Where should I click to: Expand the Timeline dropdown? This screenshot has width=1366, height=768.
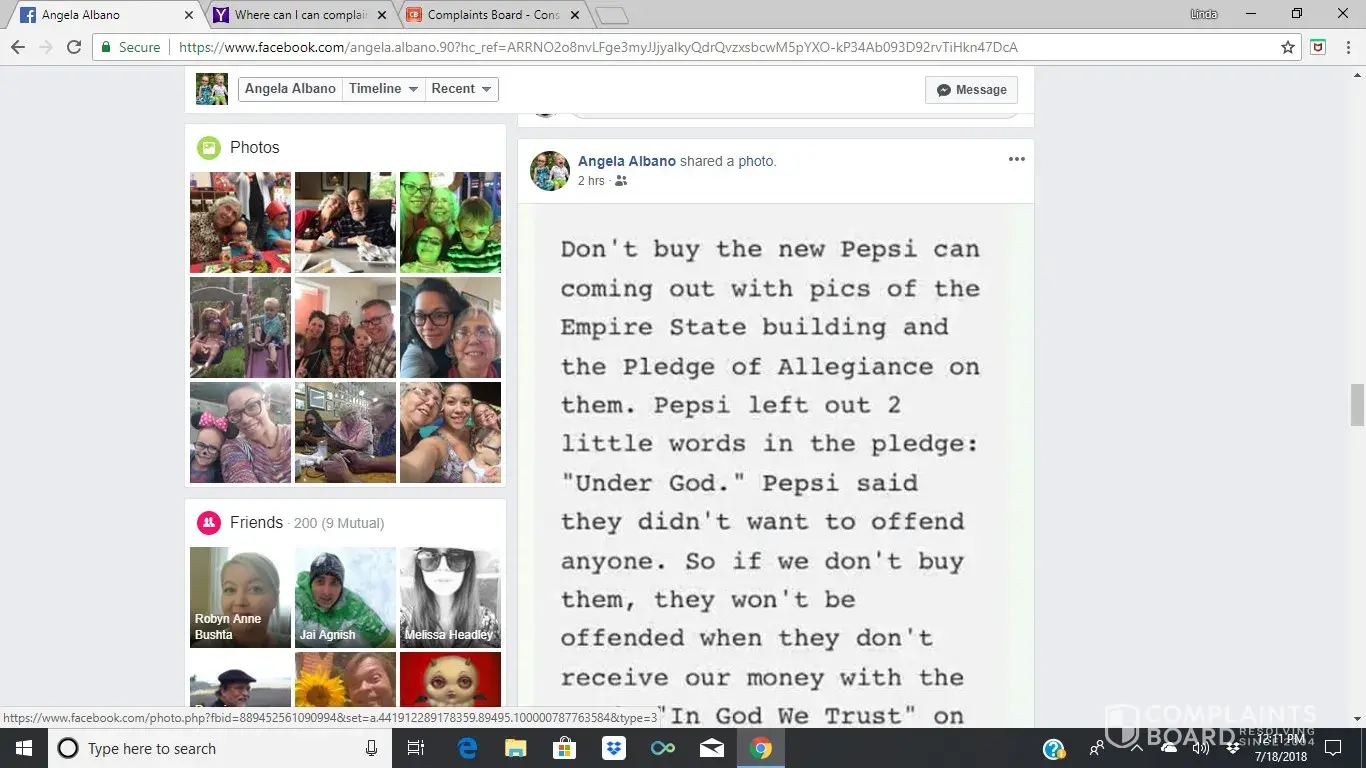point(383,89)
